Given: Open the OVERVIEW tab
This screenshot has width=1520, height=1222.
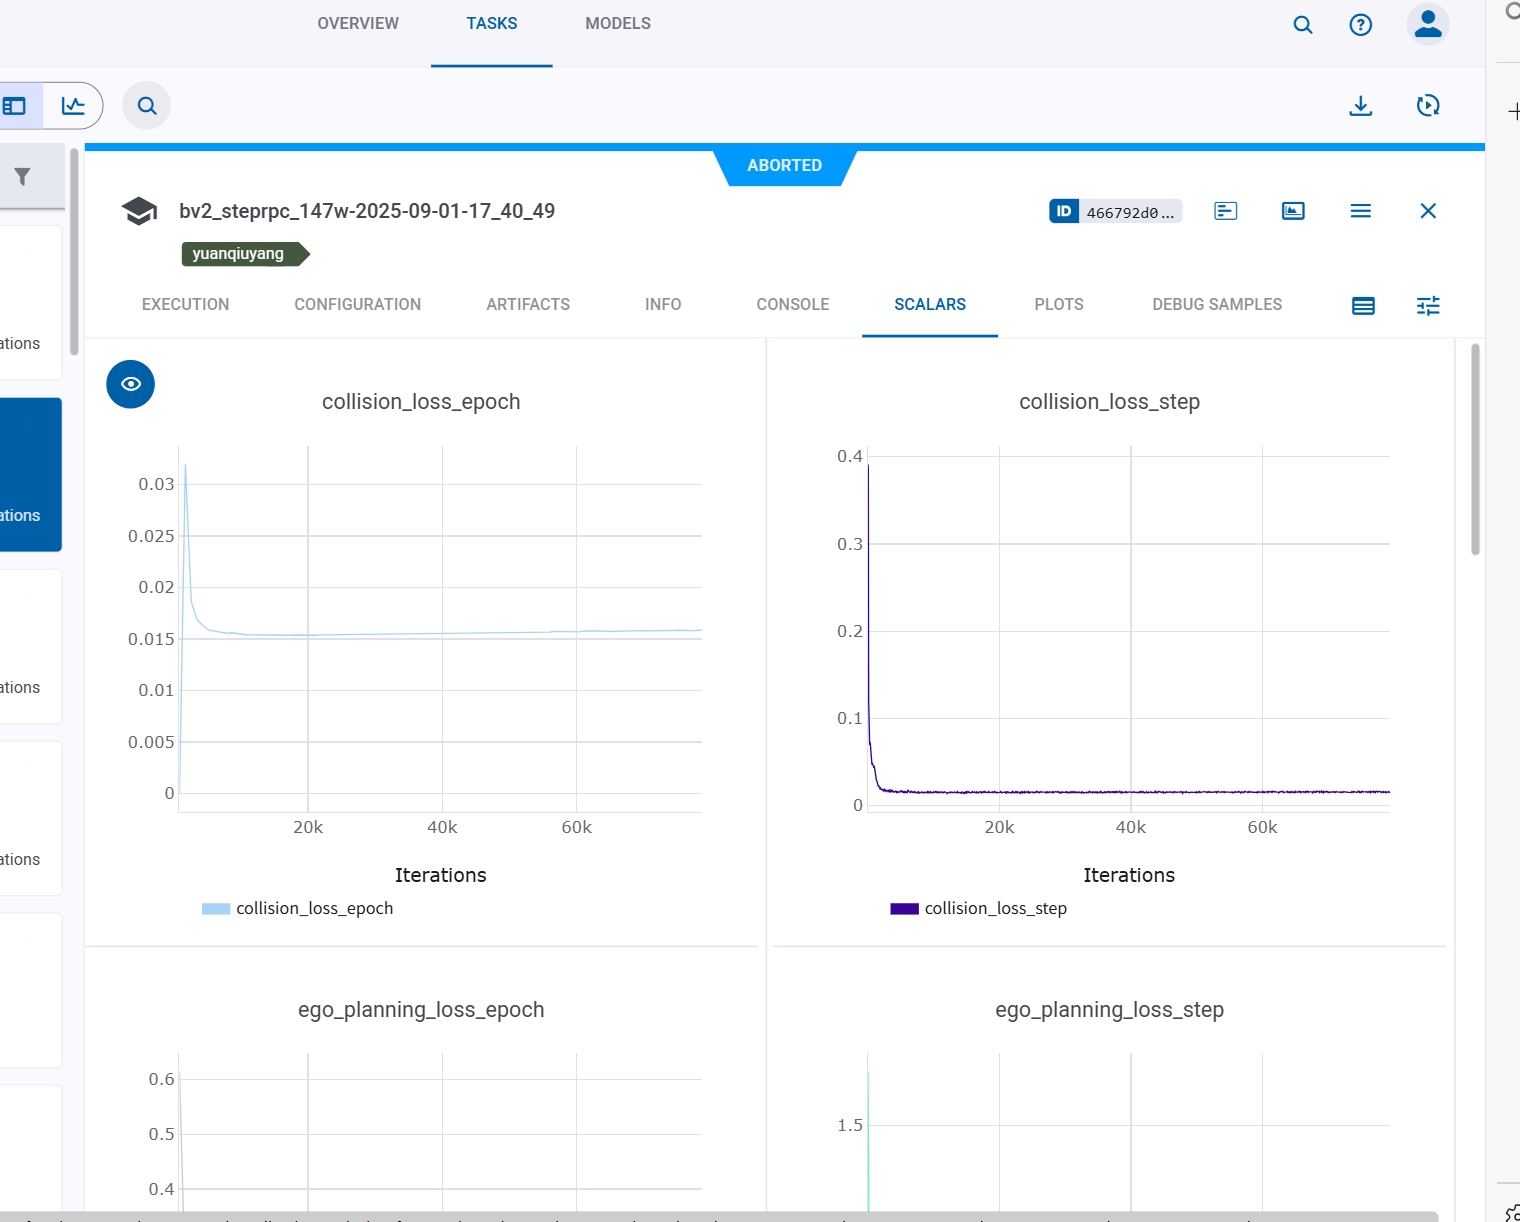Looking at the screenshot, I should click(x=358, y=23).
